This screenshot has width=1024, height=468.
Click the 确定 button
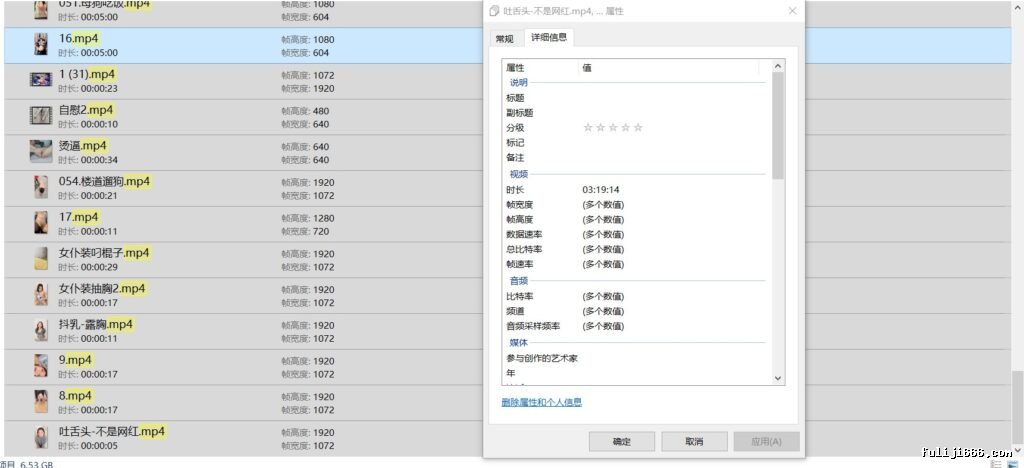[x=622, y=442]
